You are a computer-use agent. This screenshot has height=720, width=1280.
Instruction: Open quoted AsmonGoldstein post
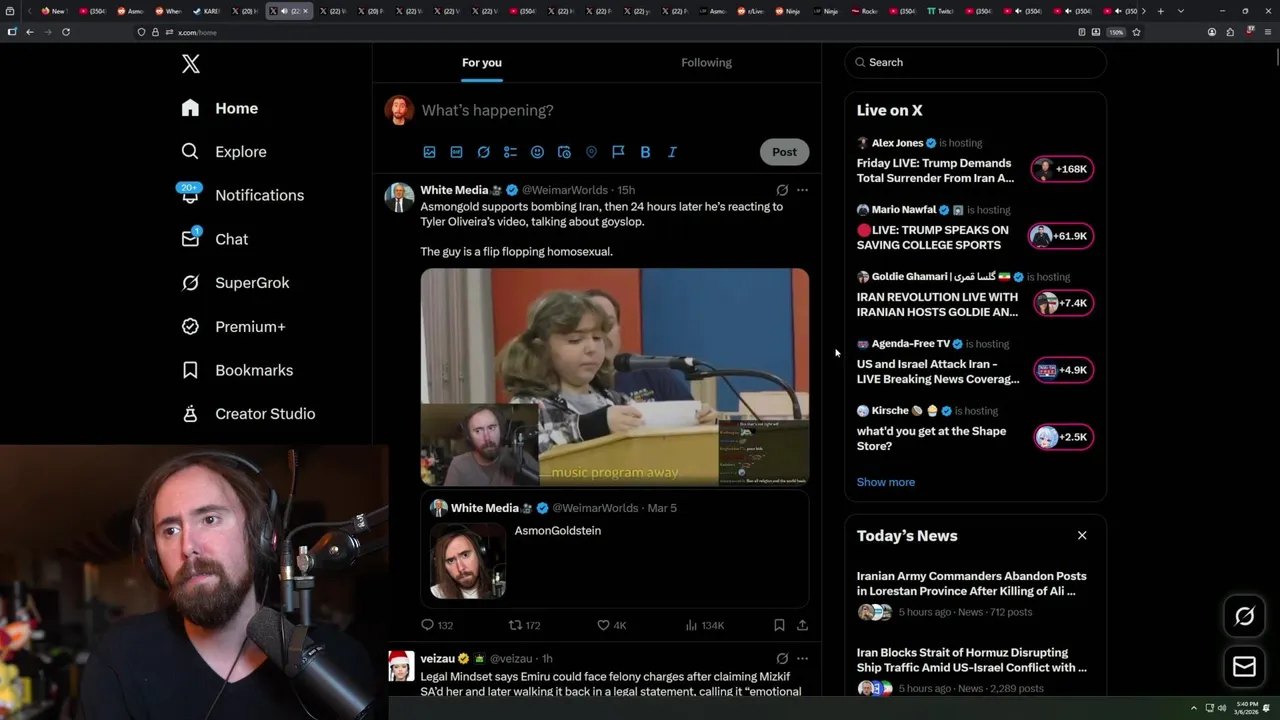pyautogui.click(x=614, y=548)
